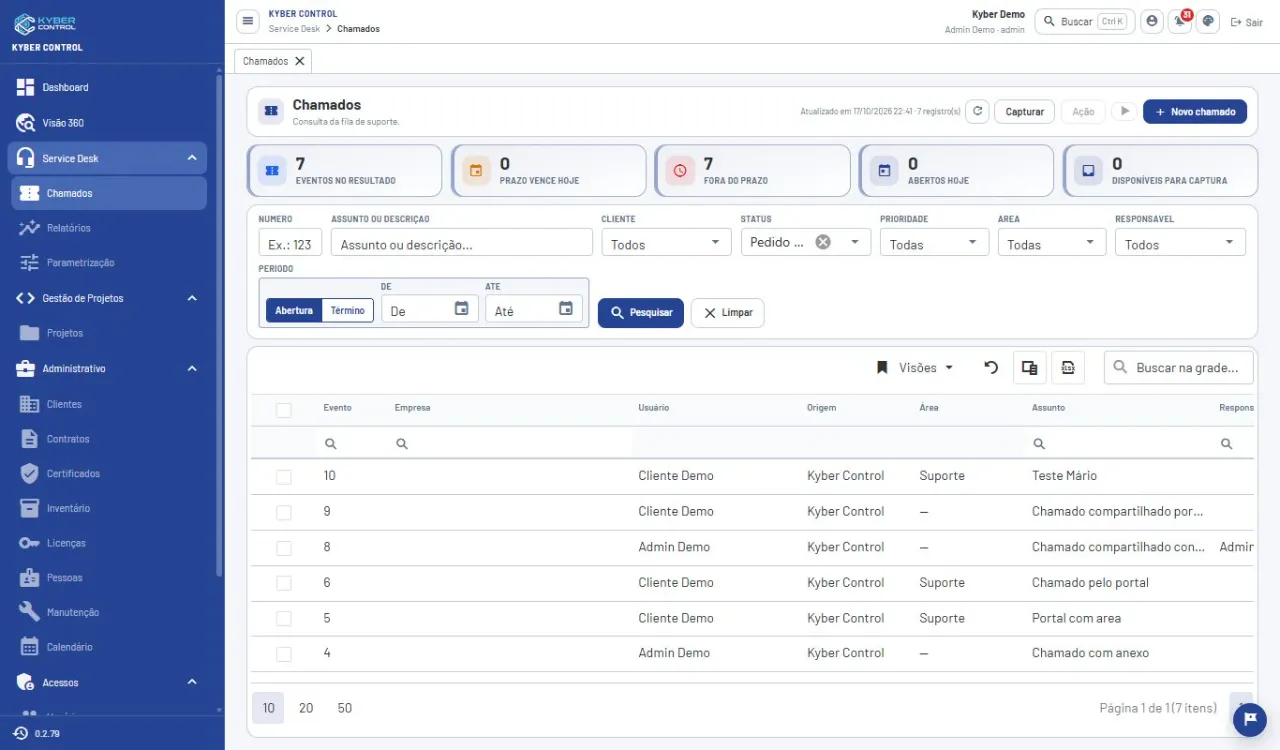Viewport: 1280px width, 750px height.
Task: Click the Limpar button
Action: [727, 312]
